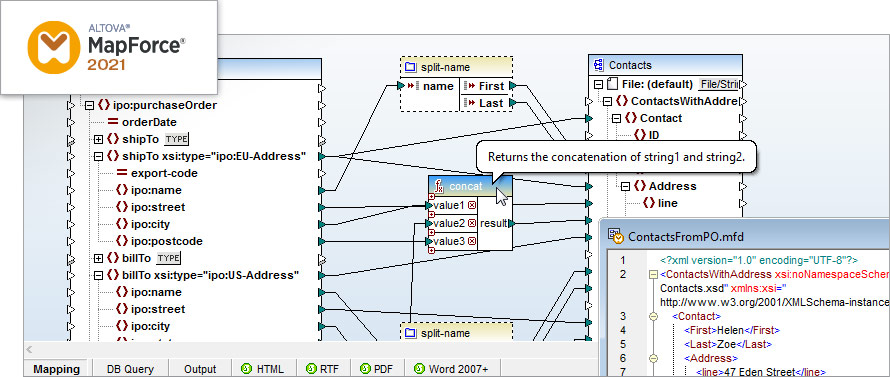This screenshot has width=890, height=377.
Task: Remove value2 input with its x box
Action: click(472, 223)
